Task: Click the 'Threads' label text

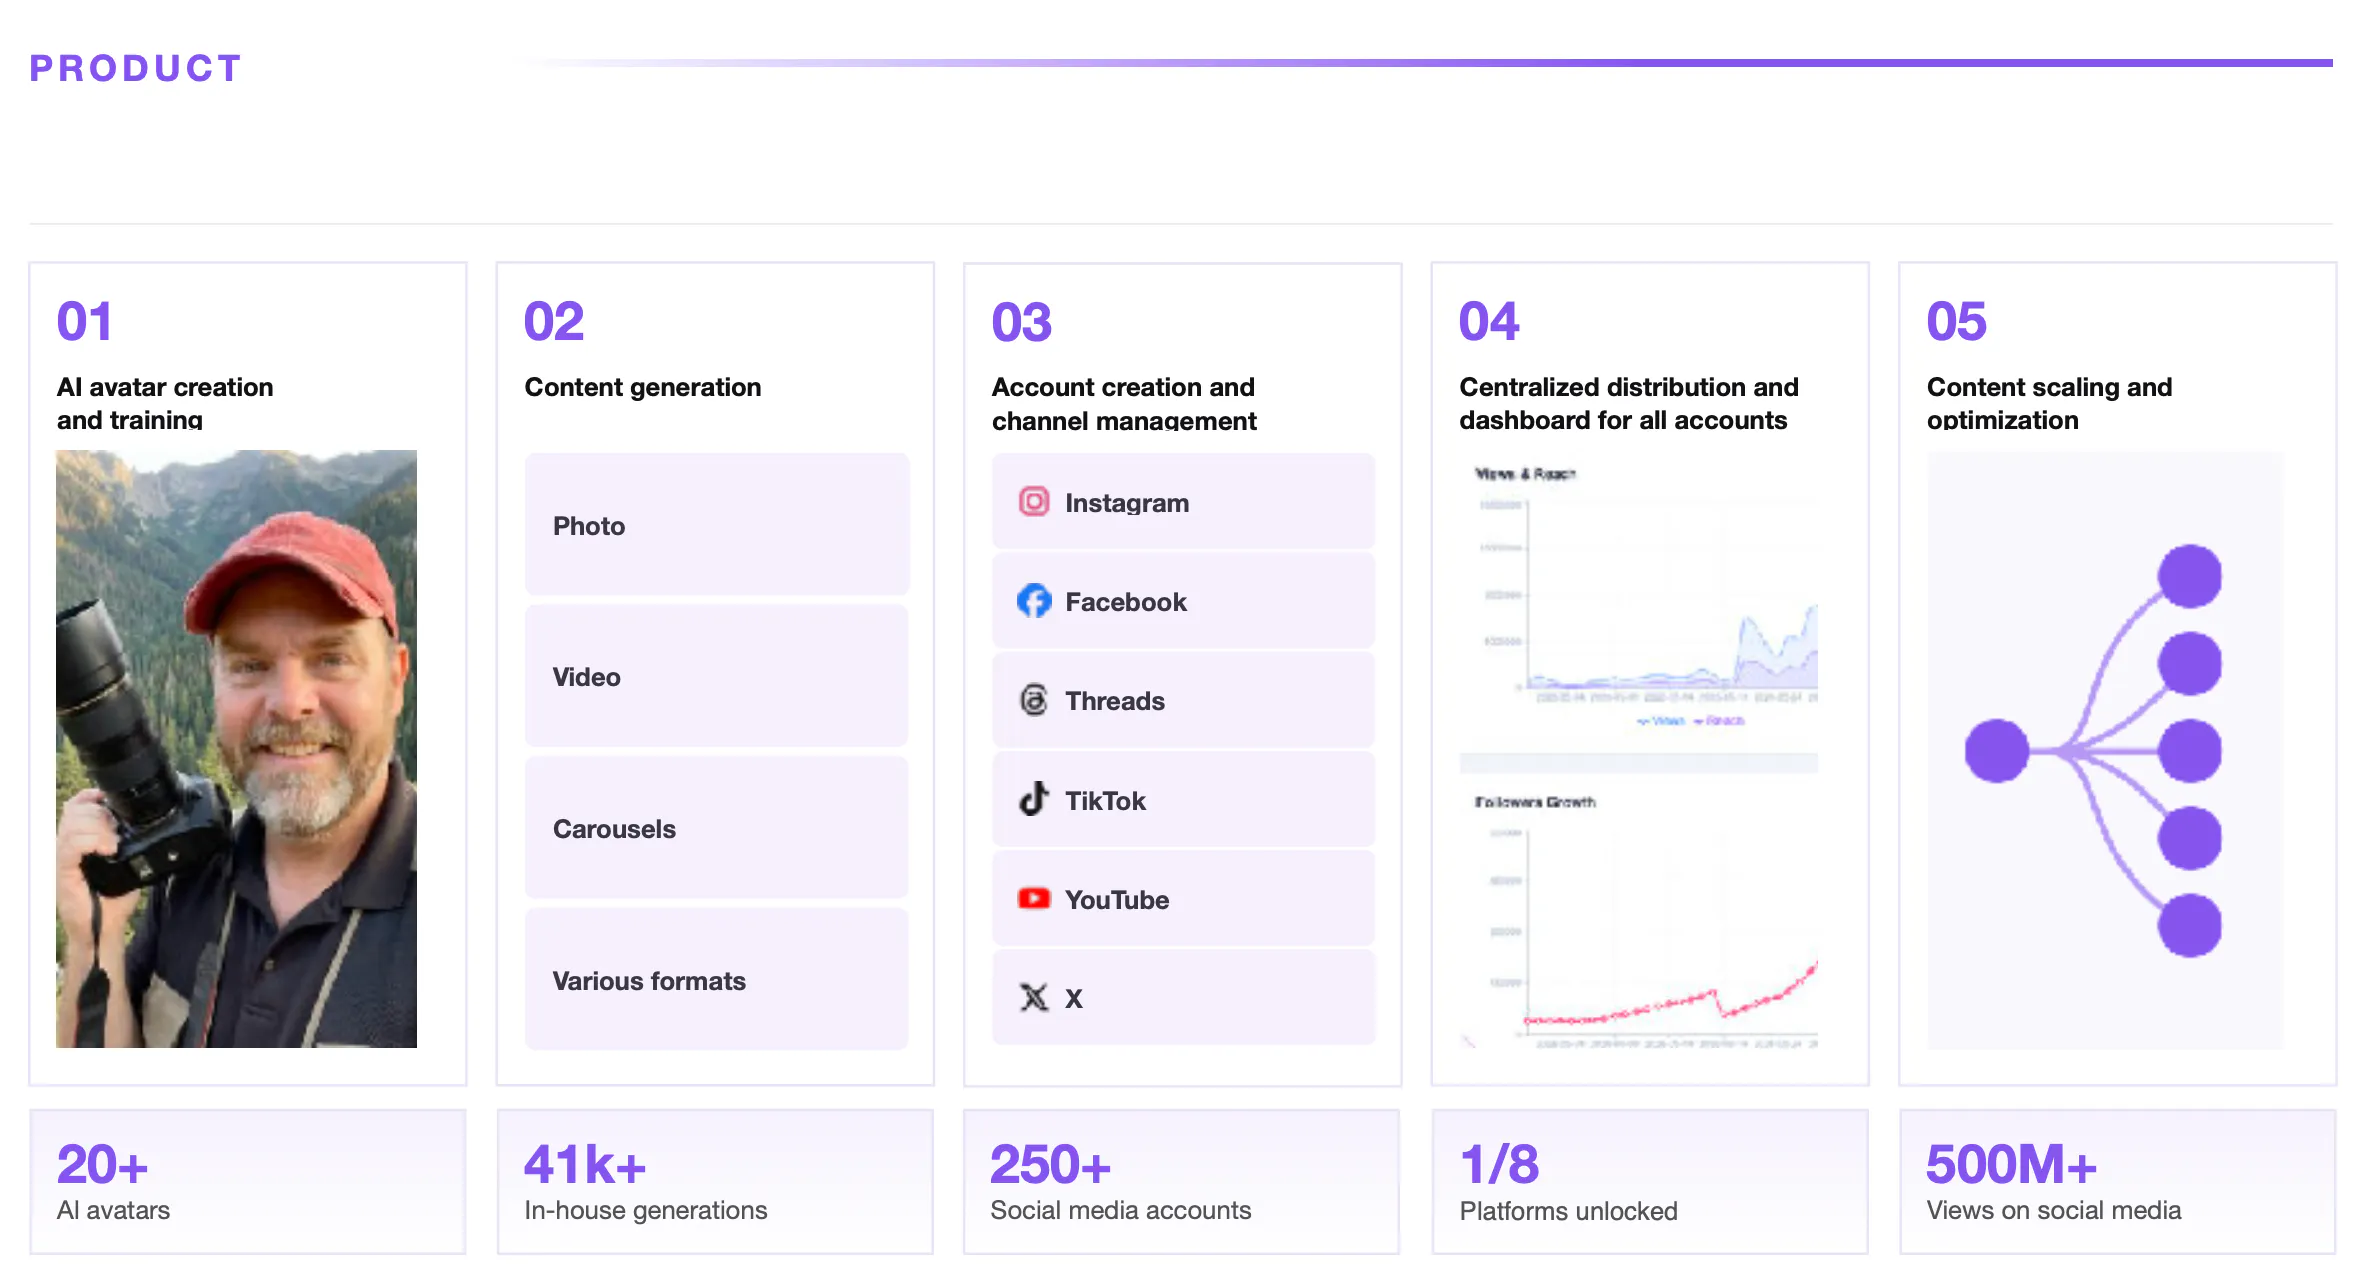Action: click(x=1115, y=701)
